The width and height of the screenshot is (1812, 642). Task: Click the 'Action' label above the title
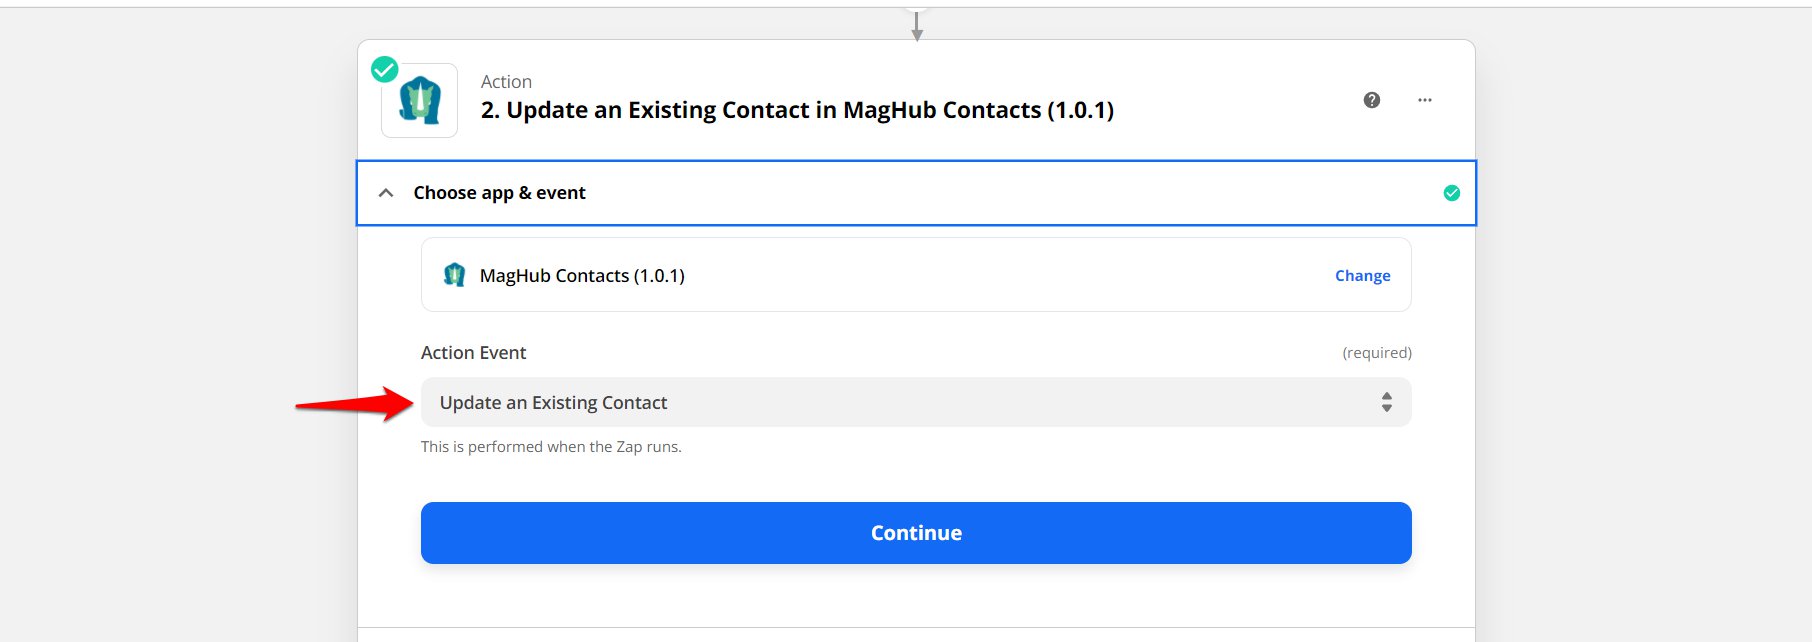point(506,82)
